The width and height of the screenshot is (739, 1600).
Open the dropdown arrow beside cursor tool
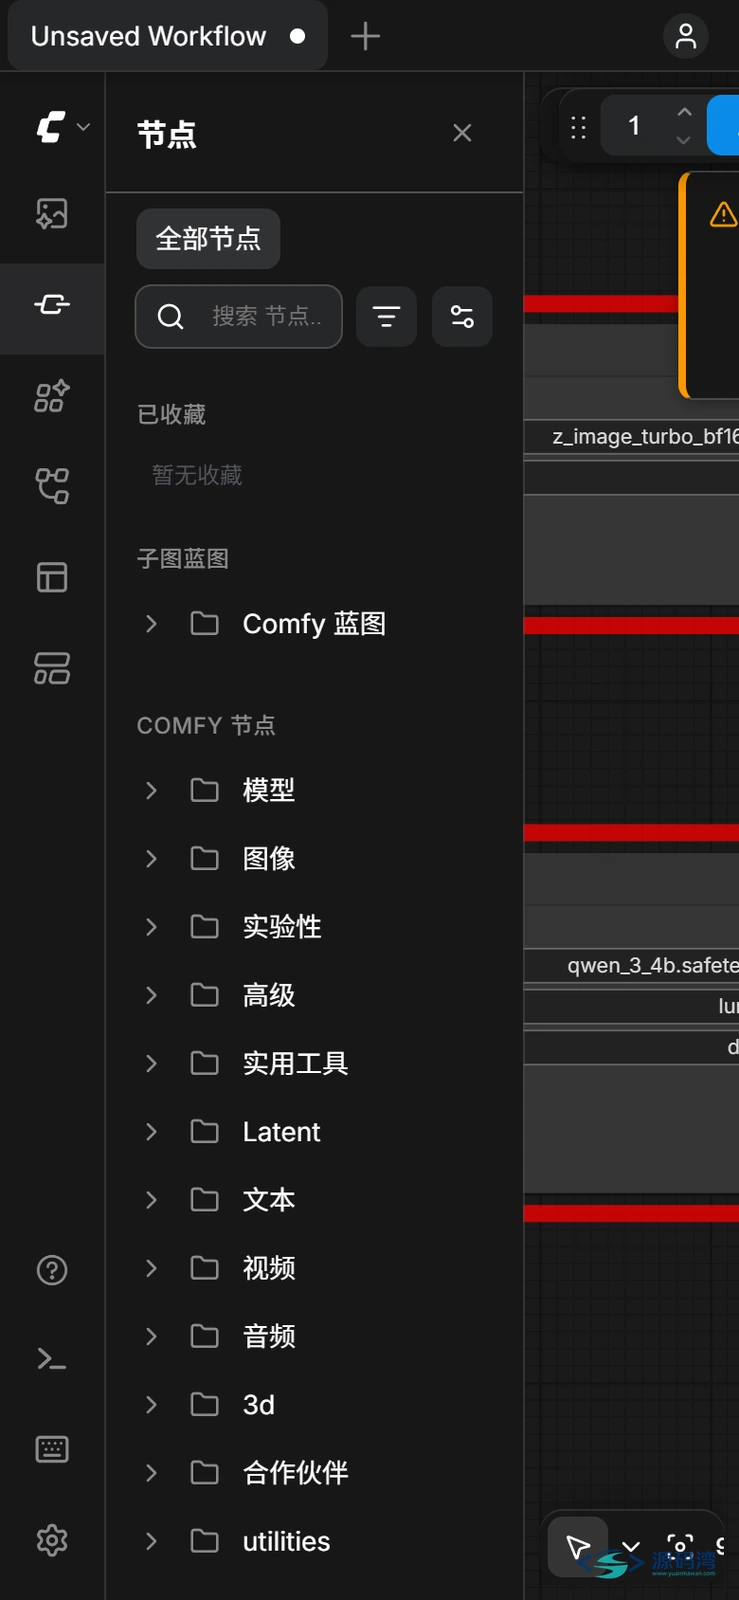[631, 1547]
